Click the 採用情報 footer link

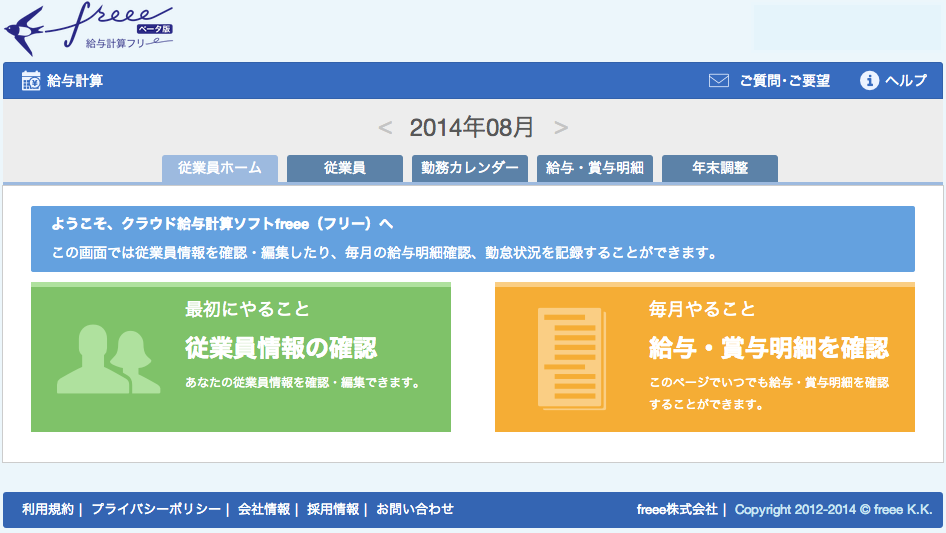tap(333, 509)
